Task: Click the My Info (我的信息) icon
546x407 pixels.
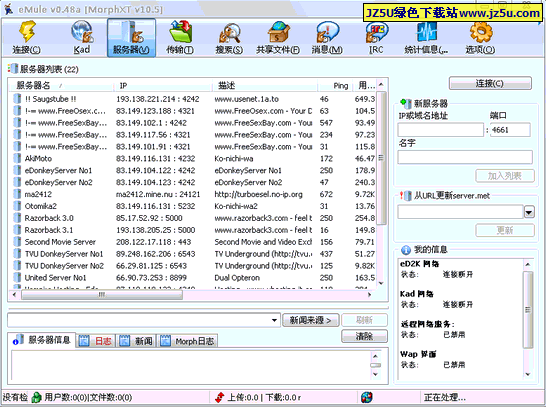Action: pos(406,250)
